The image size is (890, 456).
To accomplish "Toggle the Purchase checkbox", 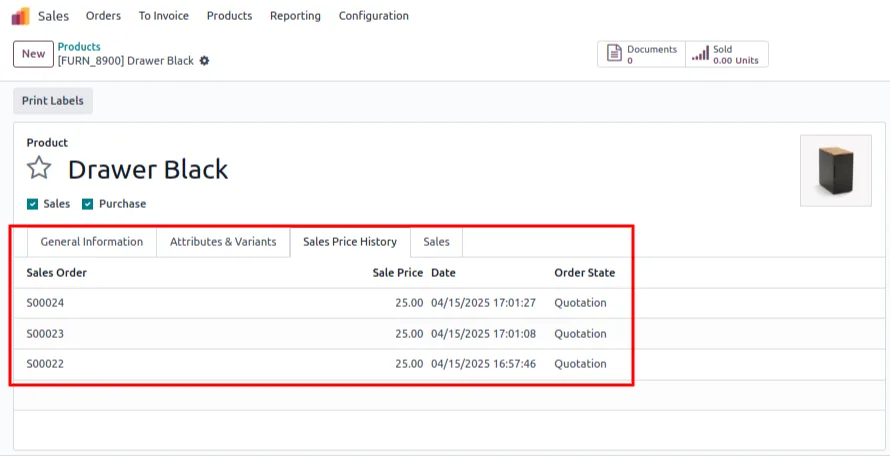I will click(87, 204).
